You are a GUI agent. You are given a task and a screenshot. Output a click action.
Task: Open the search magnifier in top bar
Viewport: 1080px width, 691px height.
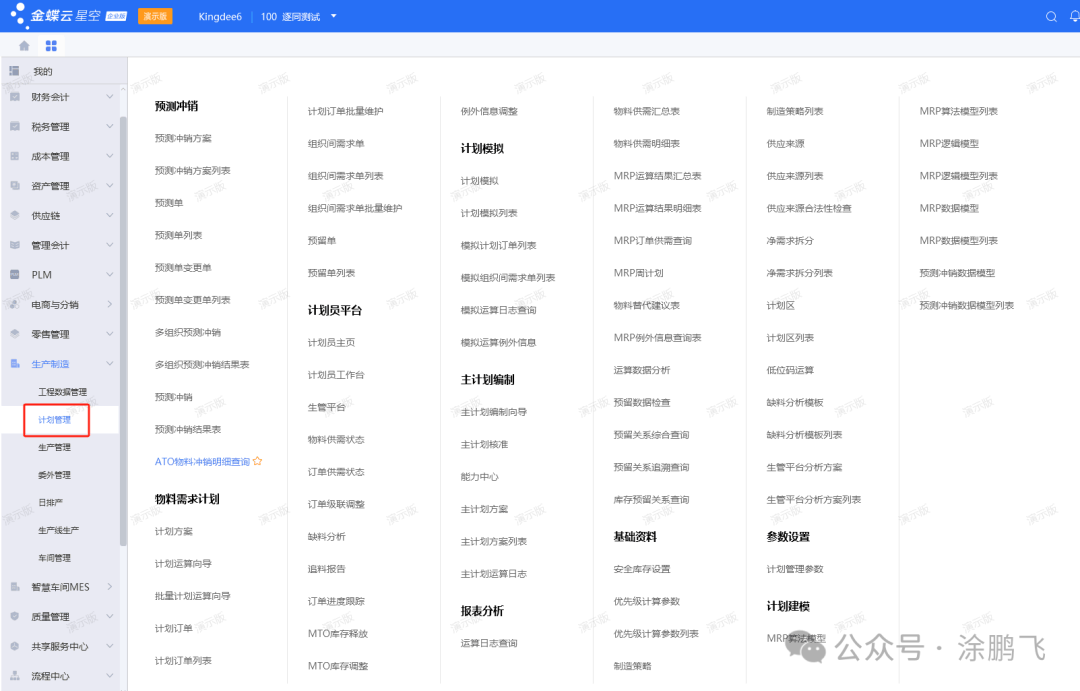point(1051,16)
